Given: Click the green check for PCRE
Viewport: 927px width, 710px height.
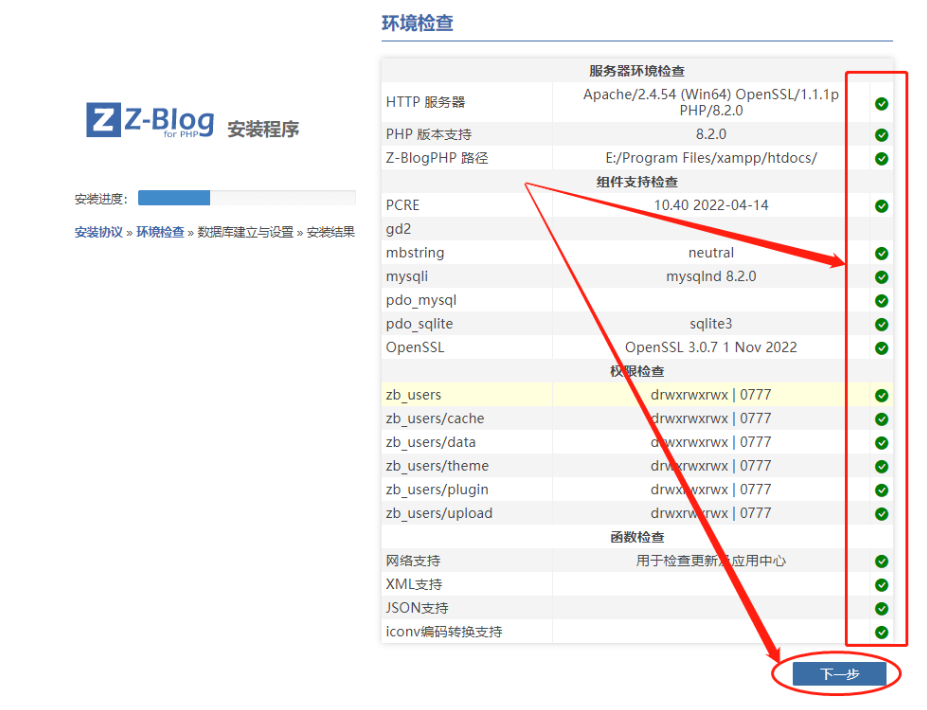Looking at the screenshot, I should point(881,206).
